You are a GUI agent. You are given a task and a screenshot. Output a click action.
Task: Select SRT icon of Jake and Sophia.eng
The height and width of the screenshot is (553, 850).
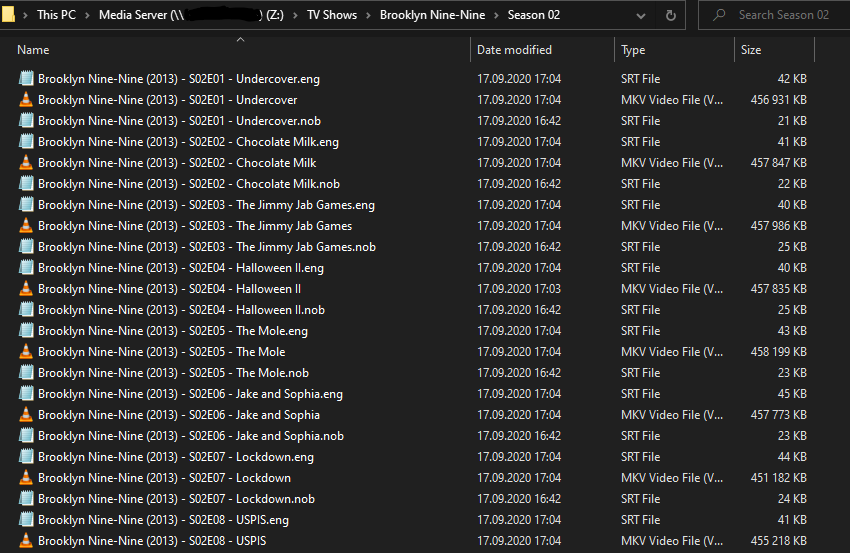25,394
